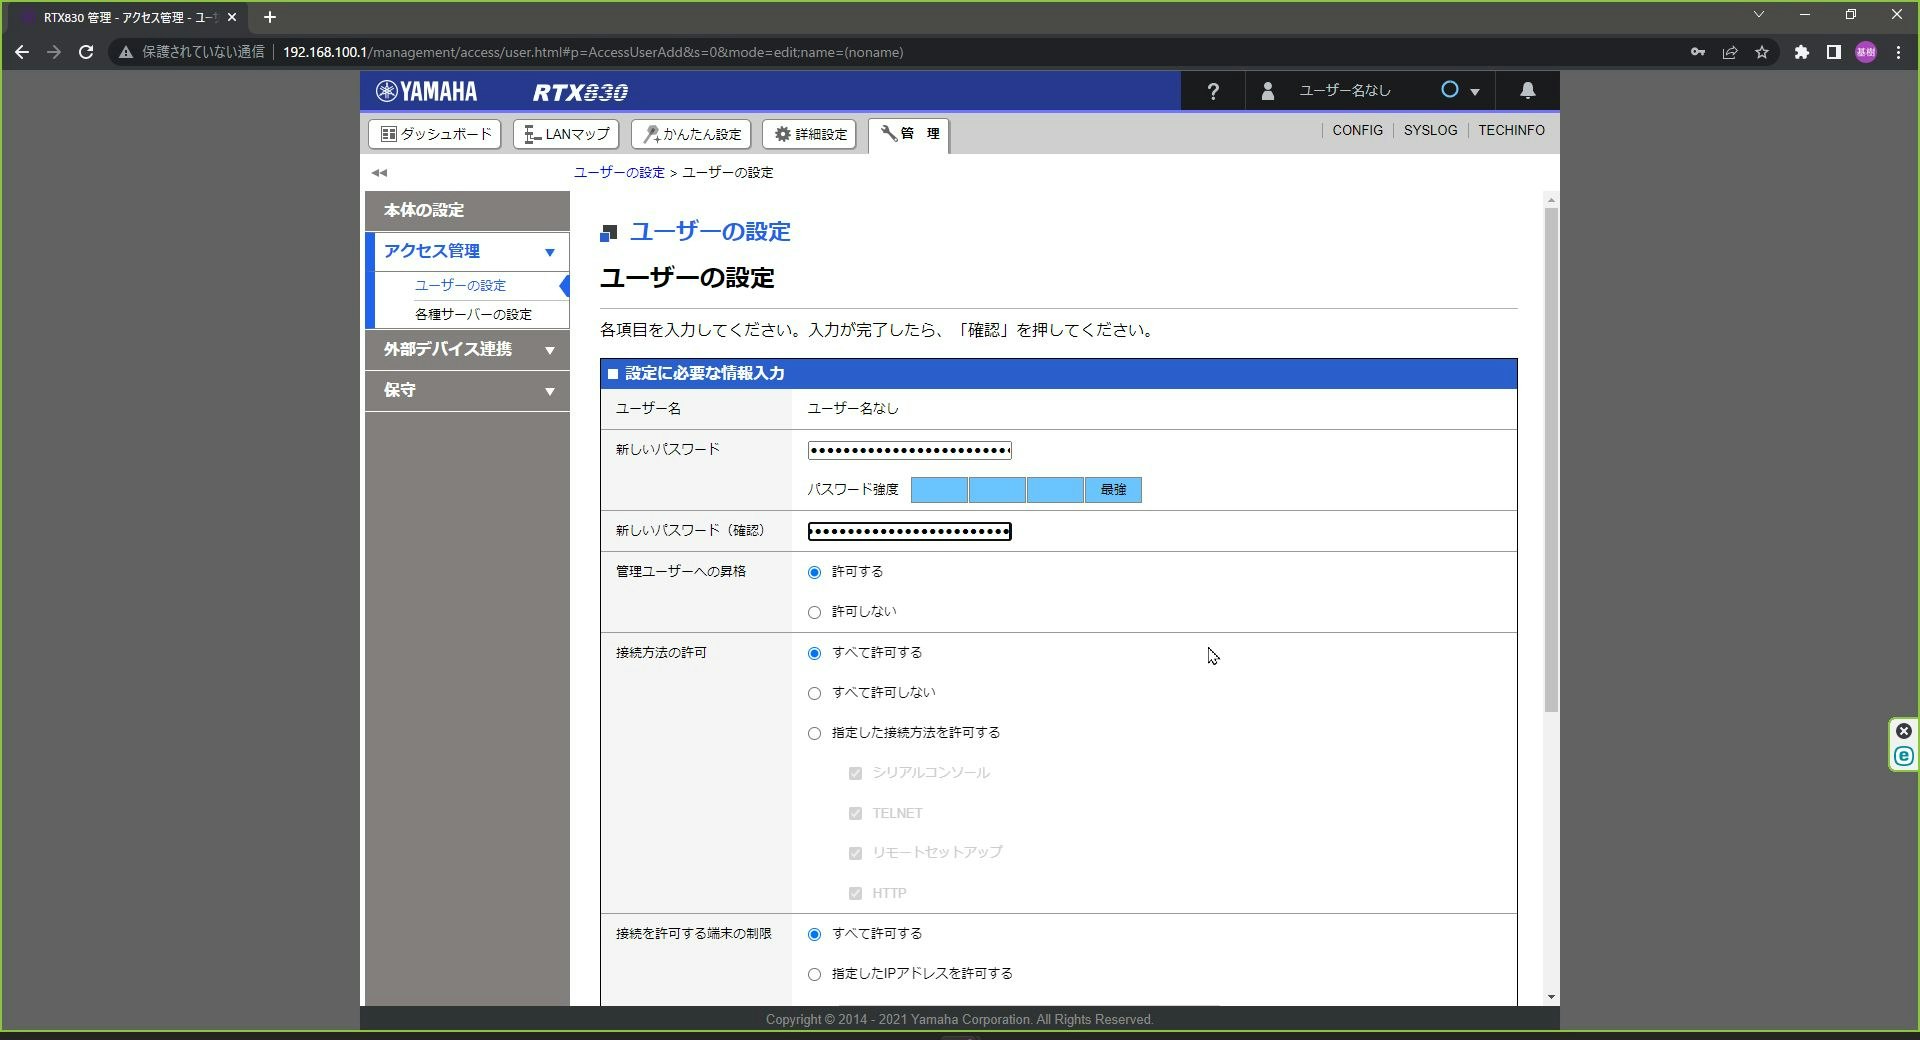Screen dimensions: 1920x1040
Task: Collapse the sidebar with double-arrow icon
Action: click(x=379, y=173)
